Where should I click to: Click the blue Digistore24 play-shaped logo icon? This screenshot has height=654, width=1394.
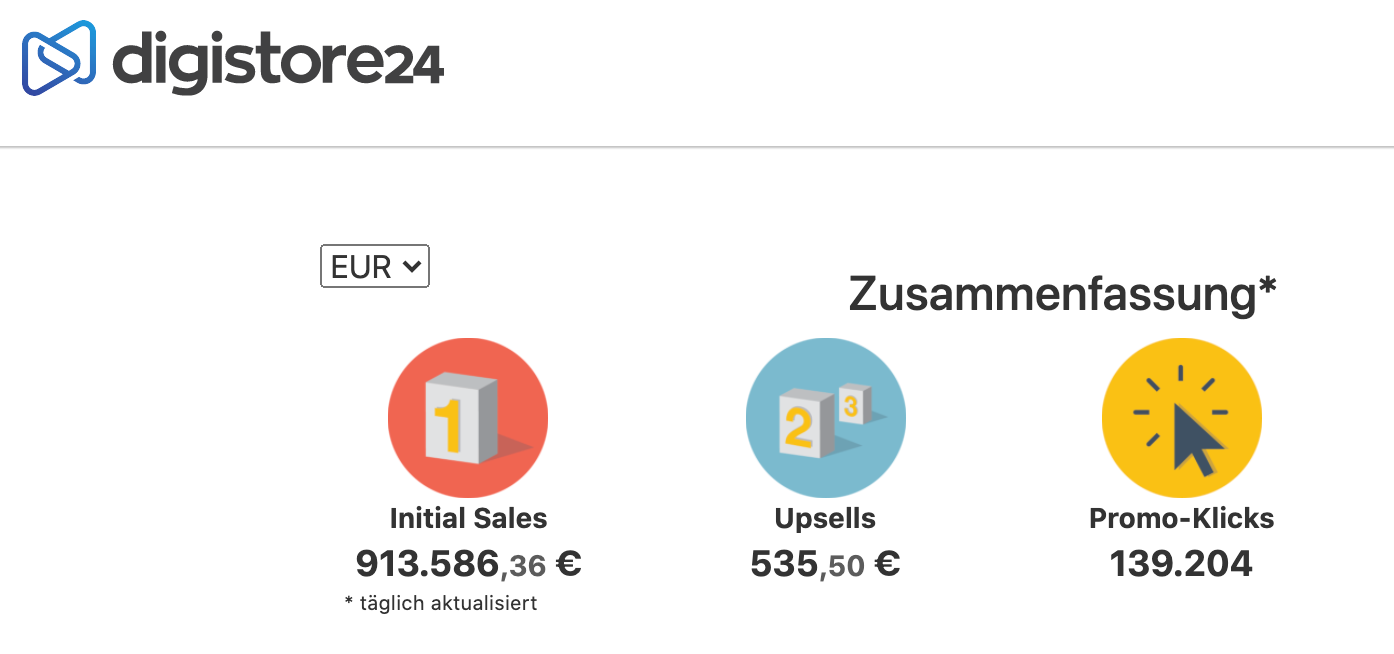pos(59,58)
